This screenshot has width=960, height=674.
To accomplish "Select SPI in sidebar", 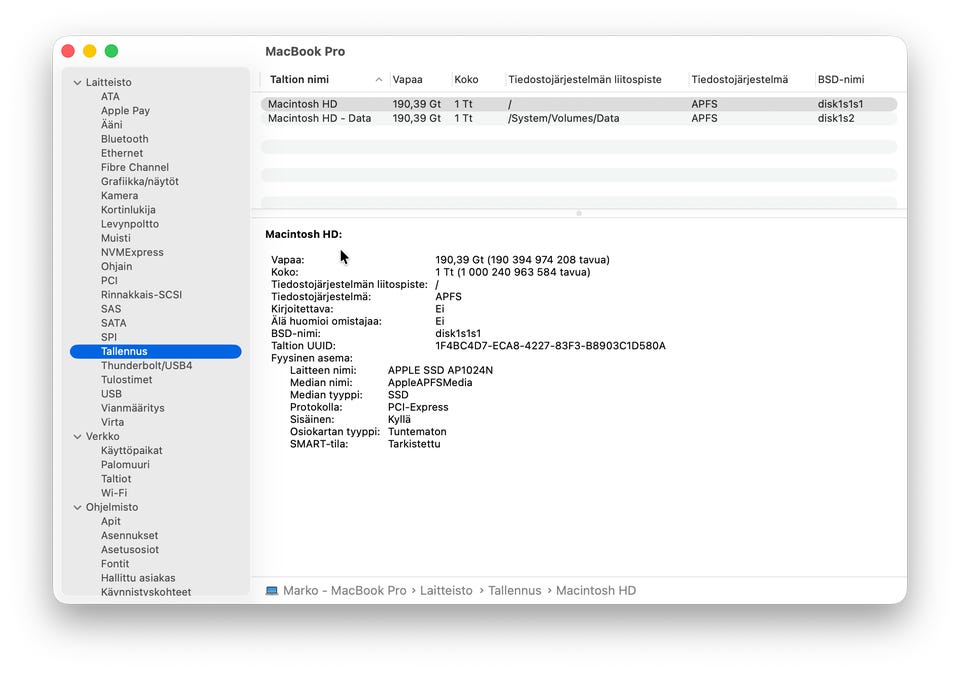I will point(108,337).
